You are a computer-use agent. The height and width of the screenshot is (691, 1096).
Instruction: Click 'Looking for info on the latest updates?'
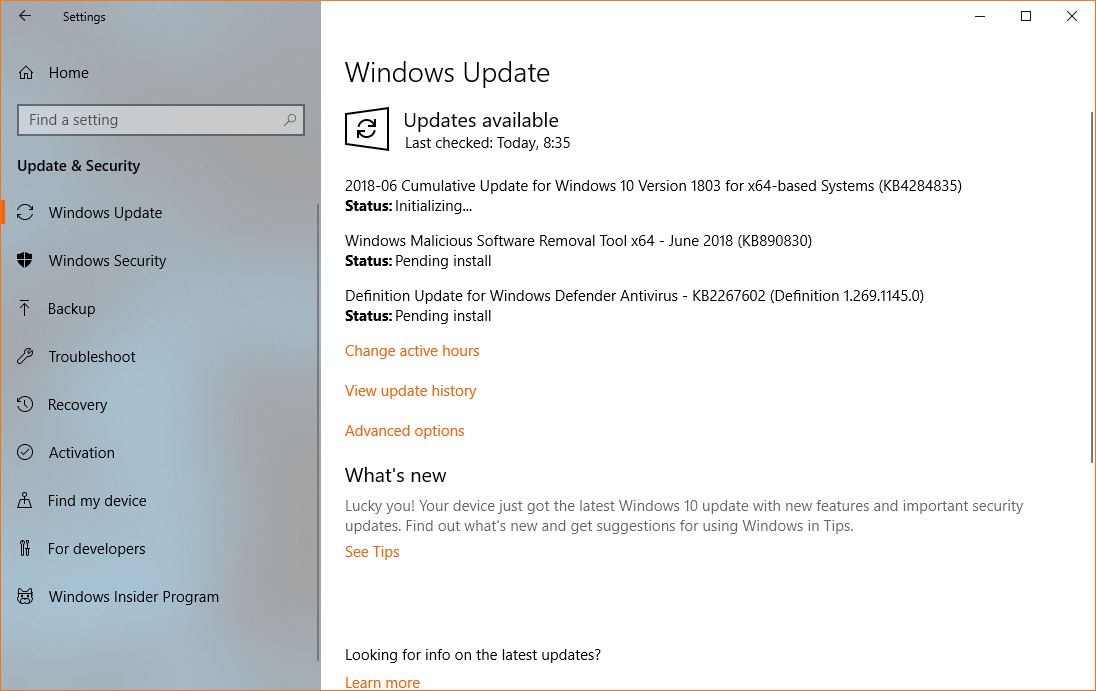[x=473, y=655]
